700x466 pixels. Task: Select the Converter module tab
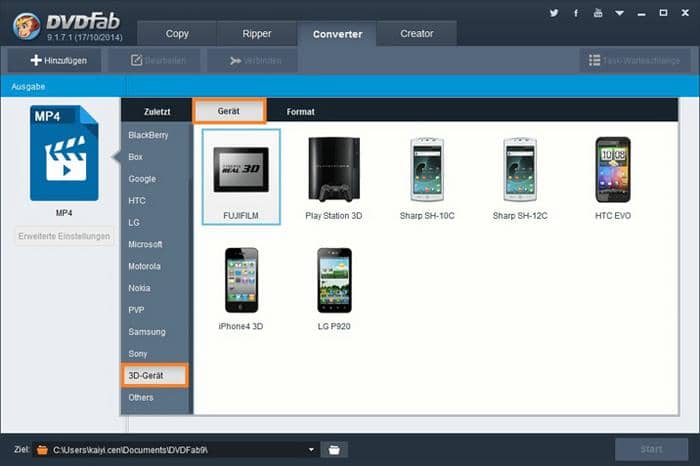(x=338, y=34)
